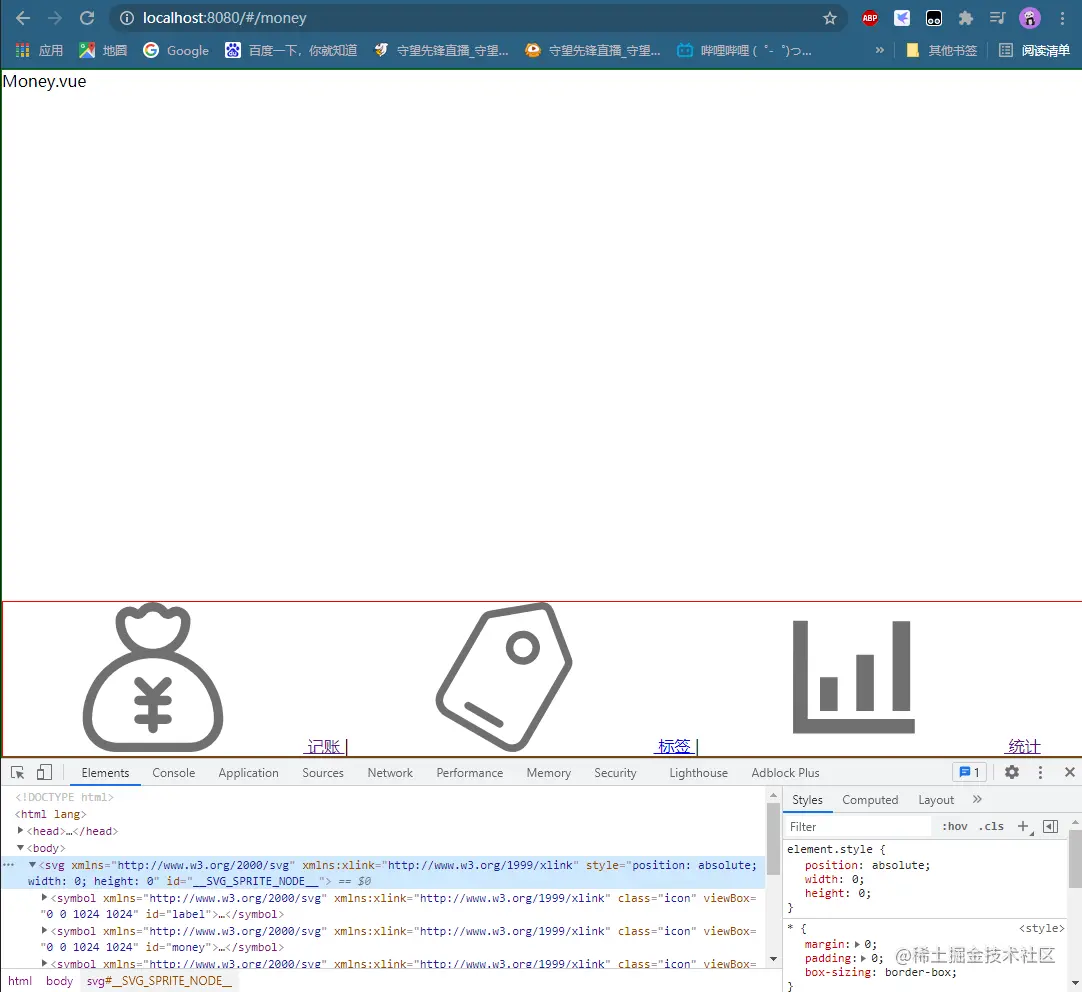The image size is (1082, 992).
Task: Bookmark page with the star icon
Action: [x=830, y=18]
